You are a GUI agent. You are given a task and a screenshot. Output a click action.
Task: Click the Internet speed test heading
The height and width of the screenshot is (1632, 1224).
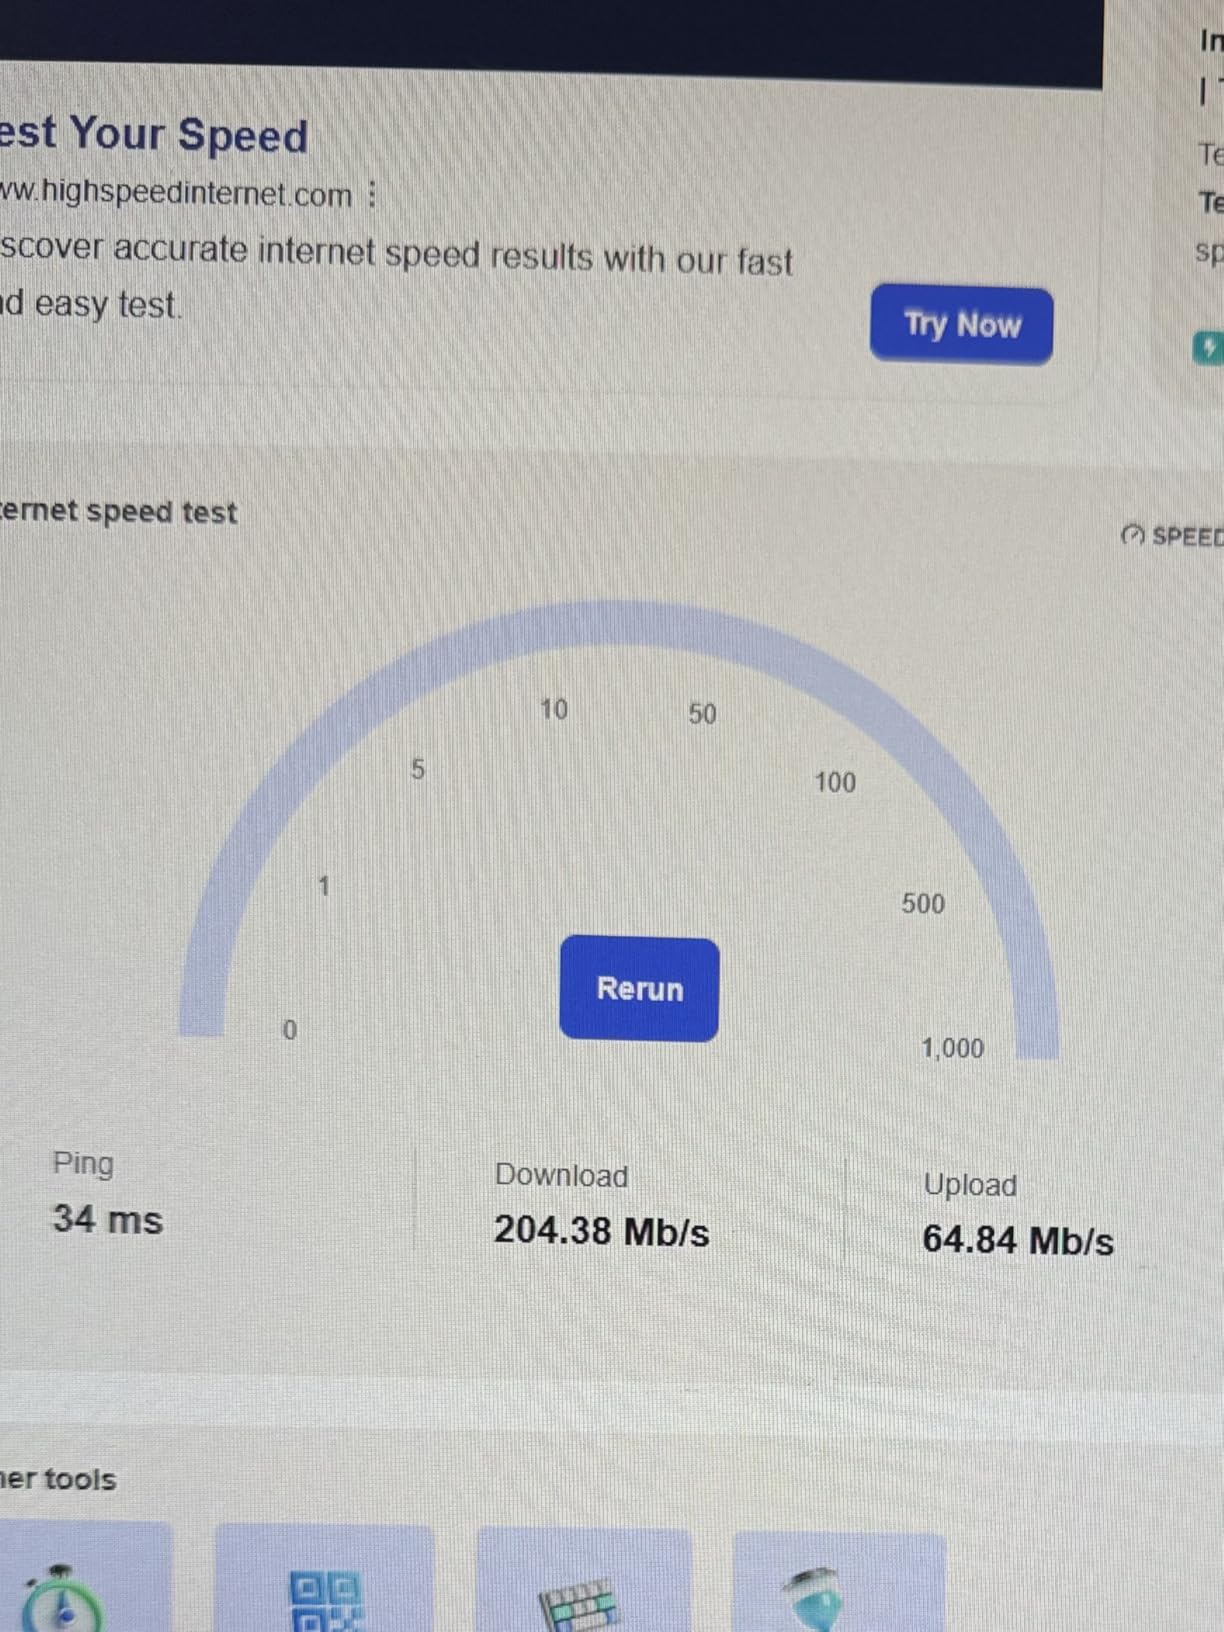pos(118,512)
